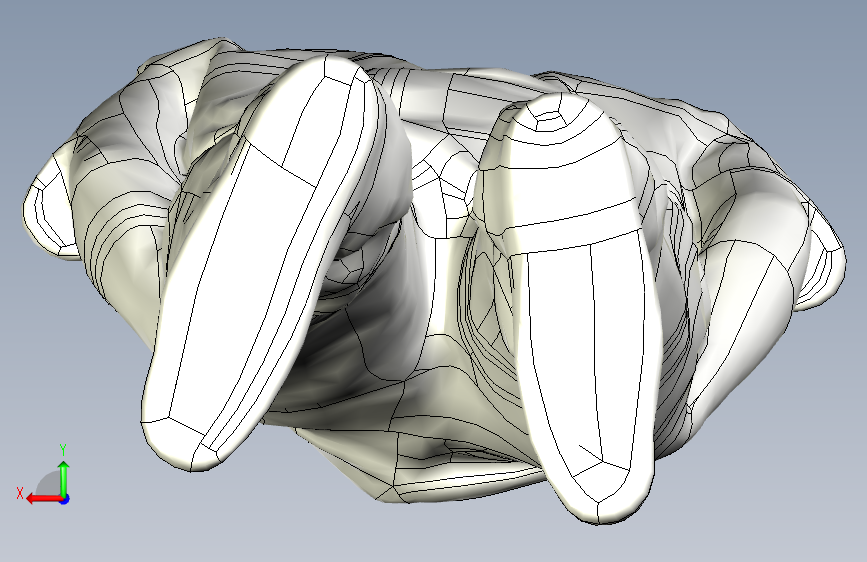Screen dimensions: 867x562
Task: Click the red X axis arrow of triad
Action: coord(43,498)
